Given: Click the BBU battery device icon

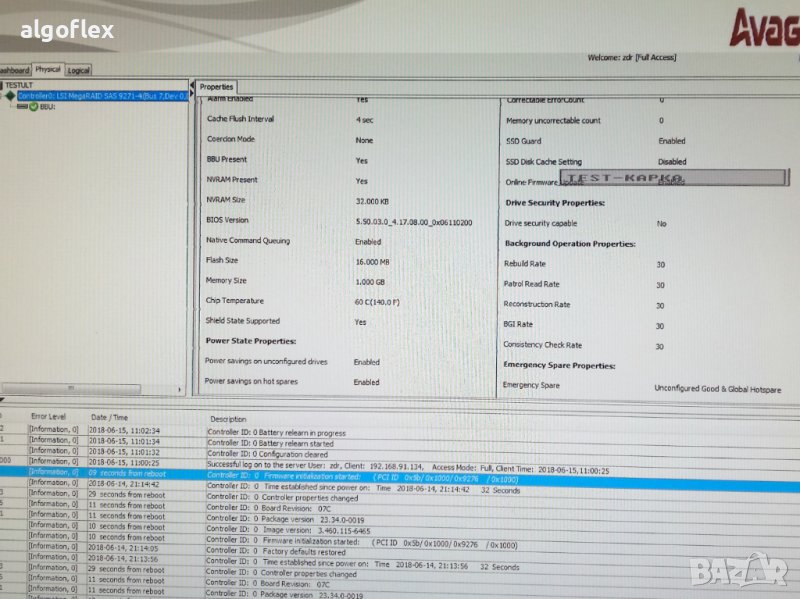Looking at the screenshot, I should click(21, 105).
